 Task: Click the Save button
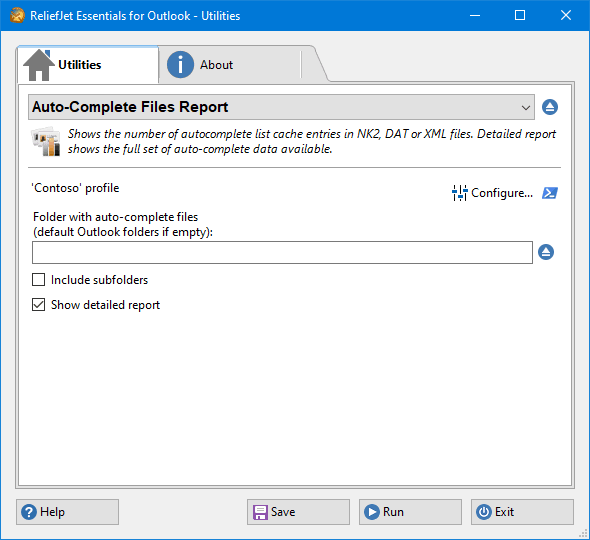298,512
